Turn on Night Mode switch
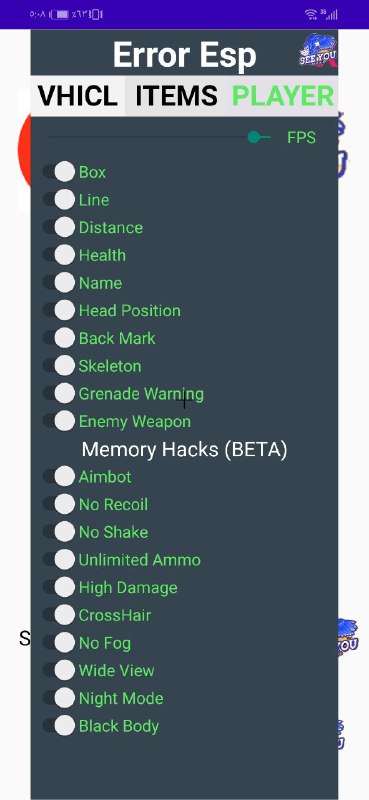The height and width of the screenshot is (800, 369). click(58, 697)
